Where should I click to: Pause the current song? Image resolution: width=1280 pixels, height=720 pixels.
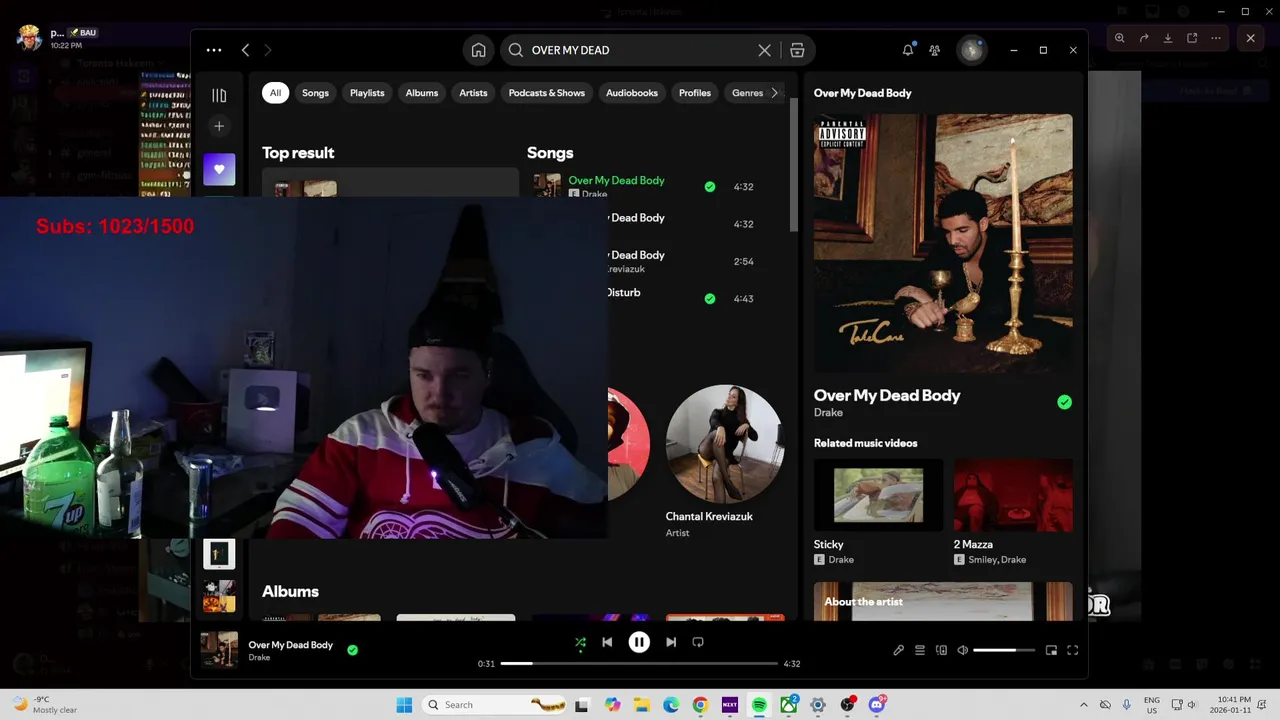(x=639, y=642)
